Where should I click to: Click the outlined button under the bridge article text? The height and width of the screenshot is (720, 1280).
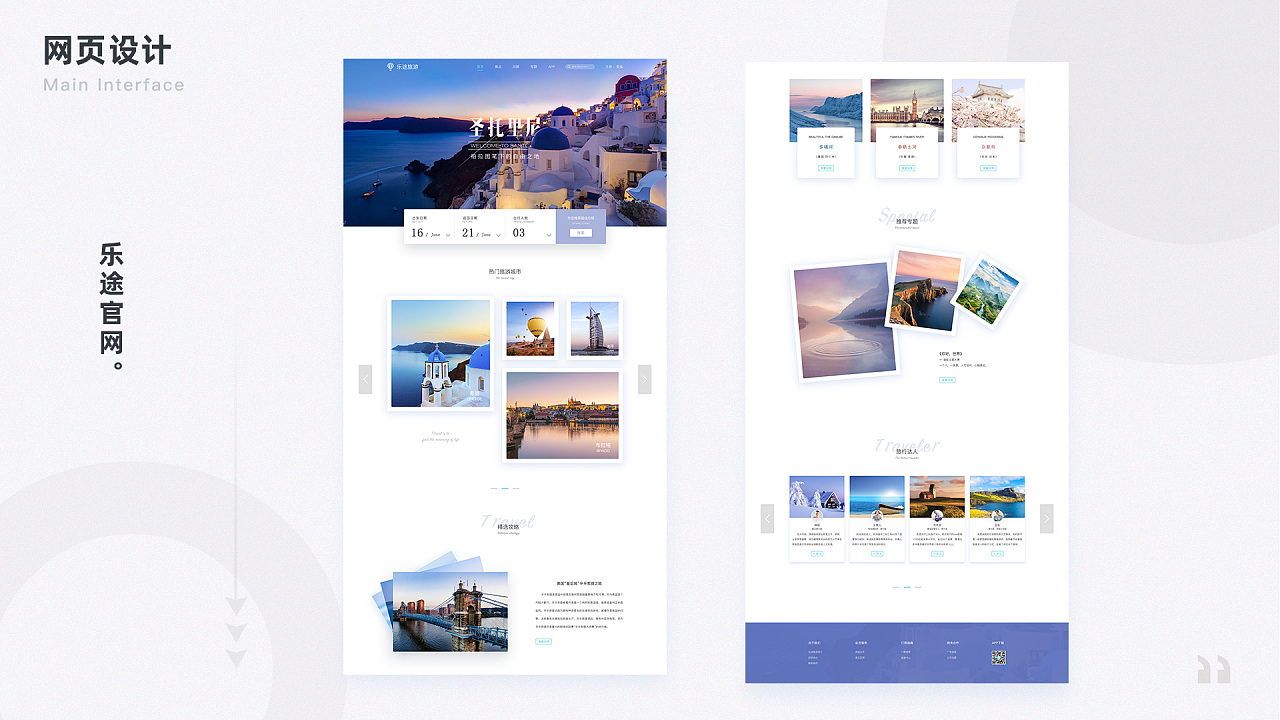click(543, 641)
